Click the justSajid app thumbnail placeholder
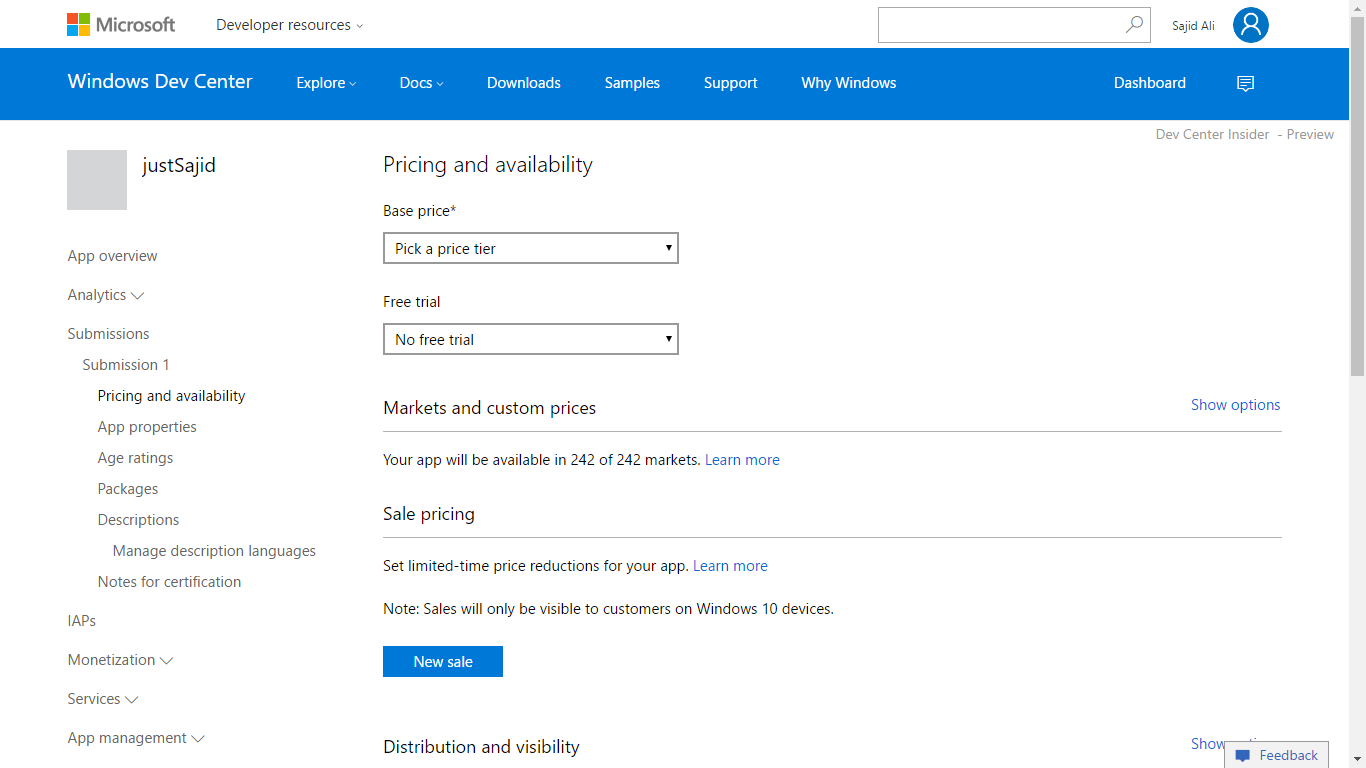 point(97,180)
